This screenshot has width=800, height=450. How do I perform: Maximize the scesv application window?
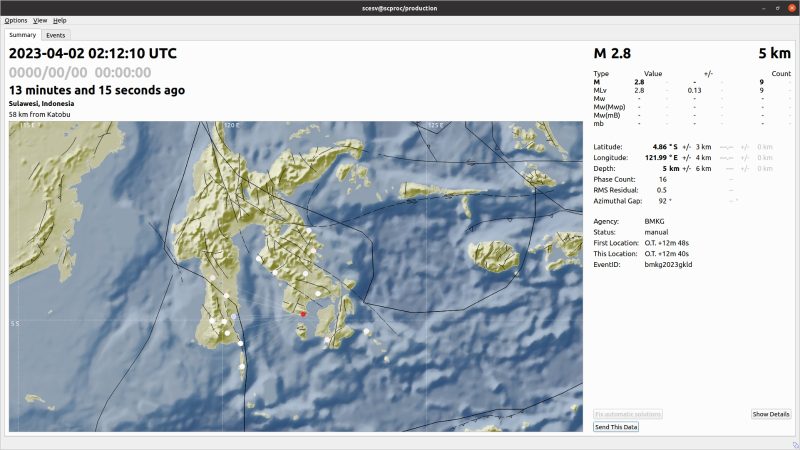pyautogui.click(x=778, y=8)
